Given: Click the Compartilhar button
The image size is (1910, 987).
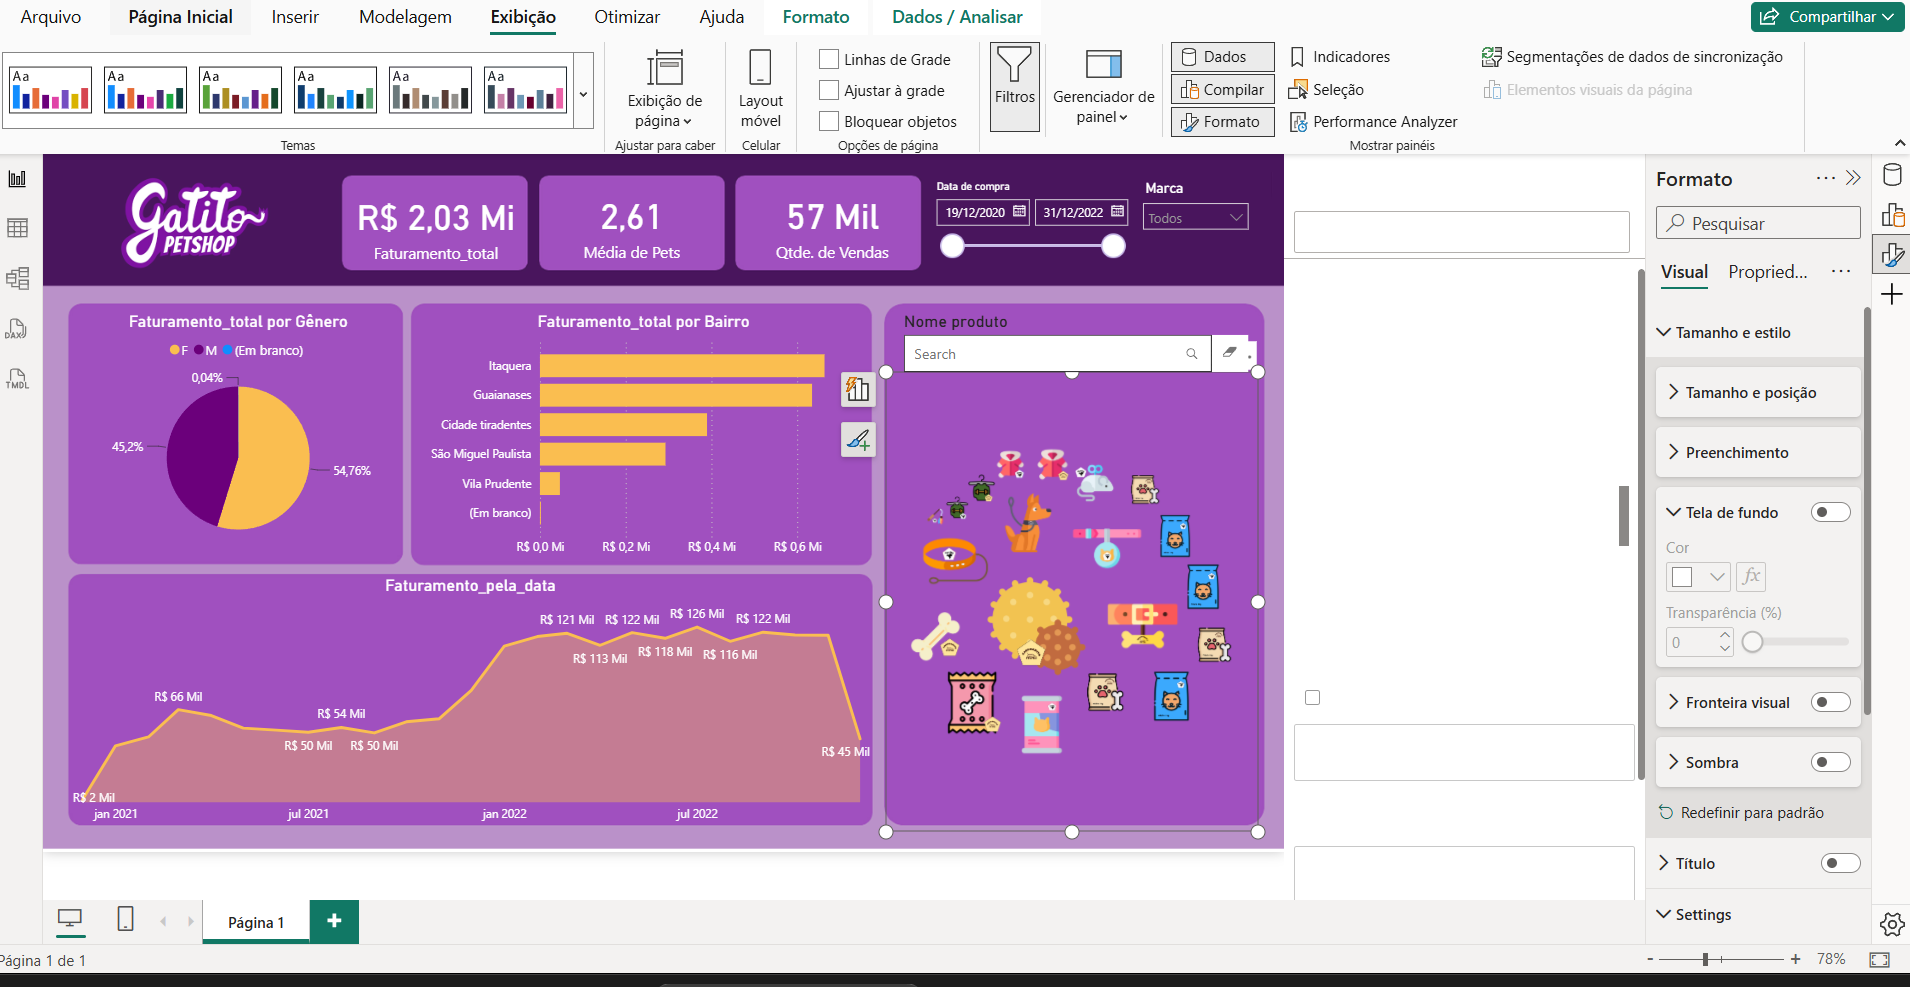Looking at the screenshot, I should click(x=1827, y=17).
